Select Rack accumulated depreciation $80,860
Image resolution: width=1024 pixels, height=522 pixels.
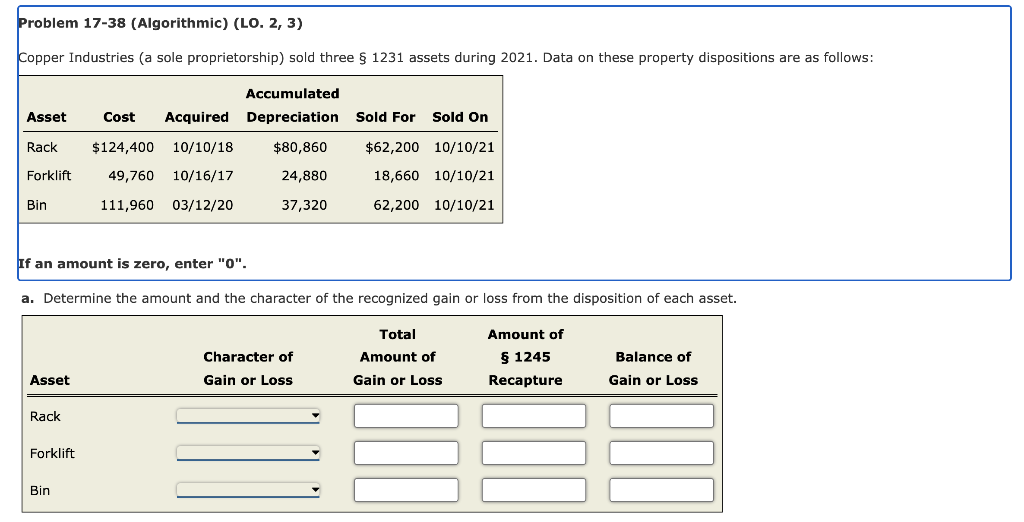[300, 148]
